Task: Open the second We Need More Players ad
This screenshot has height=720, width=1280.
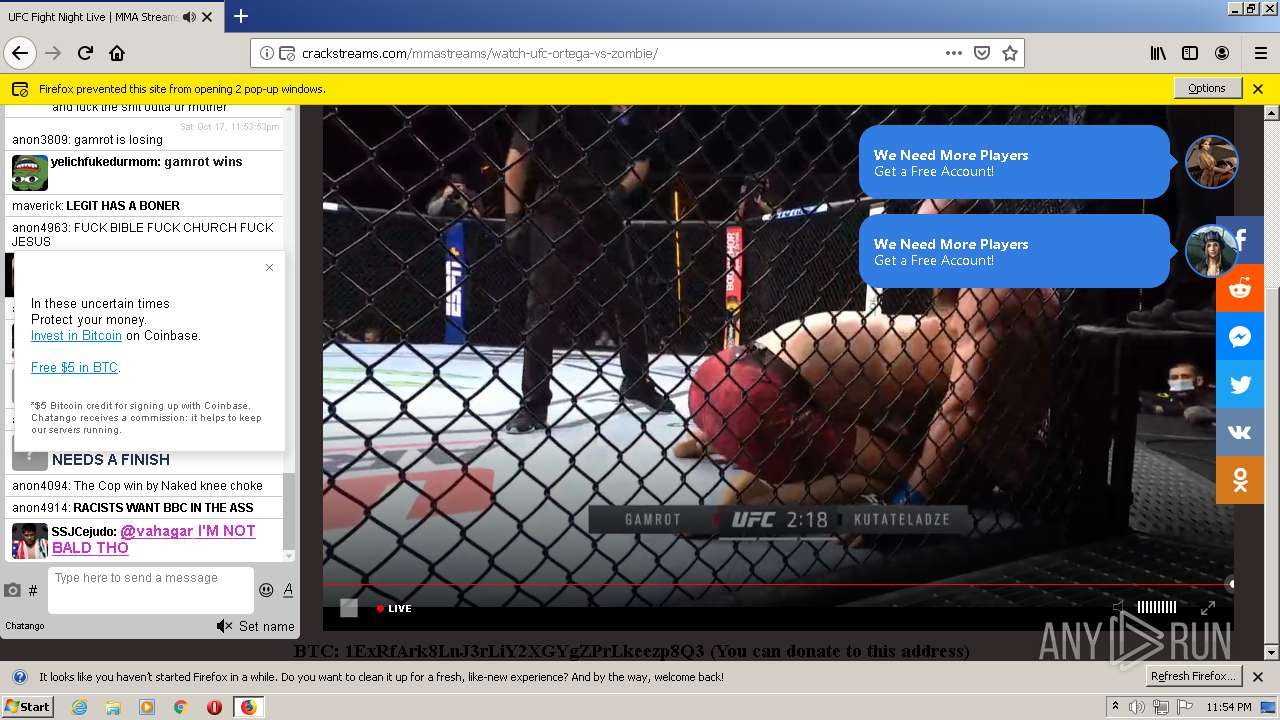Action: point(1014,251)
